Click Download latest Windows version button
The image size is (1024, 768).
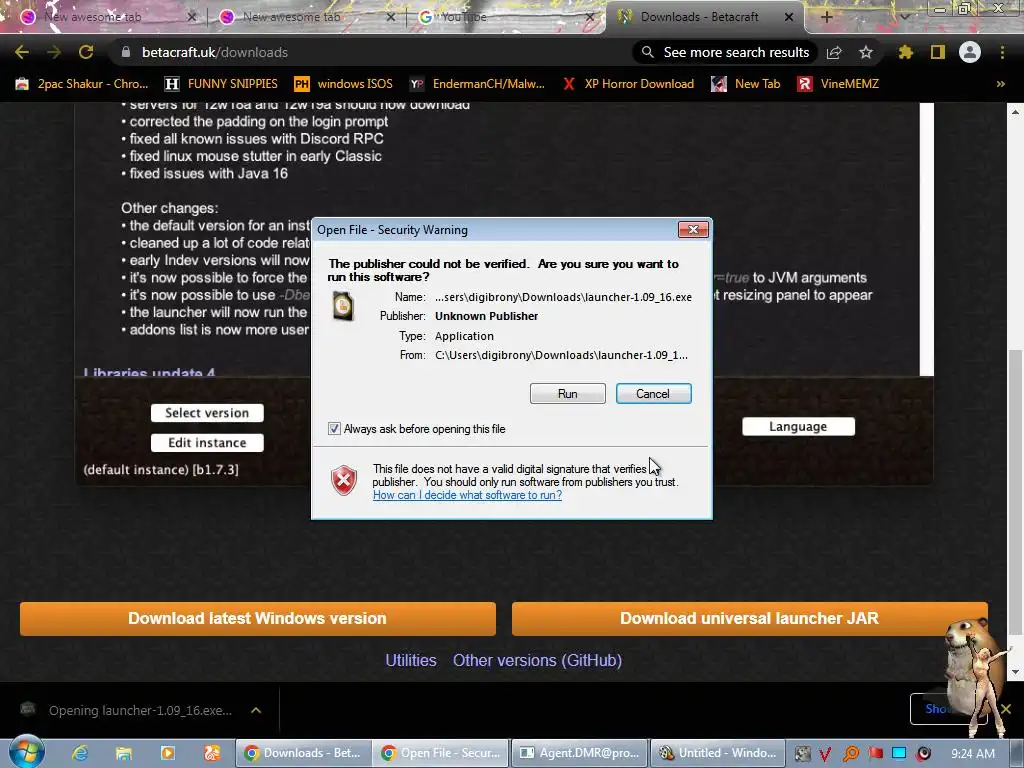pyautogui.click(x=257, y=618)
